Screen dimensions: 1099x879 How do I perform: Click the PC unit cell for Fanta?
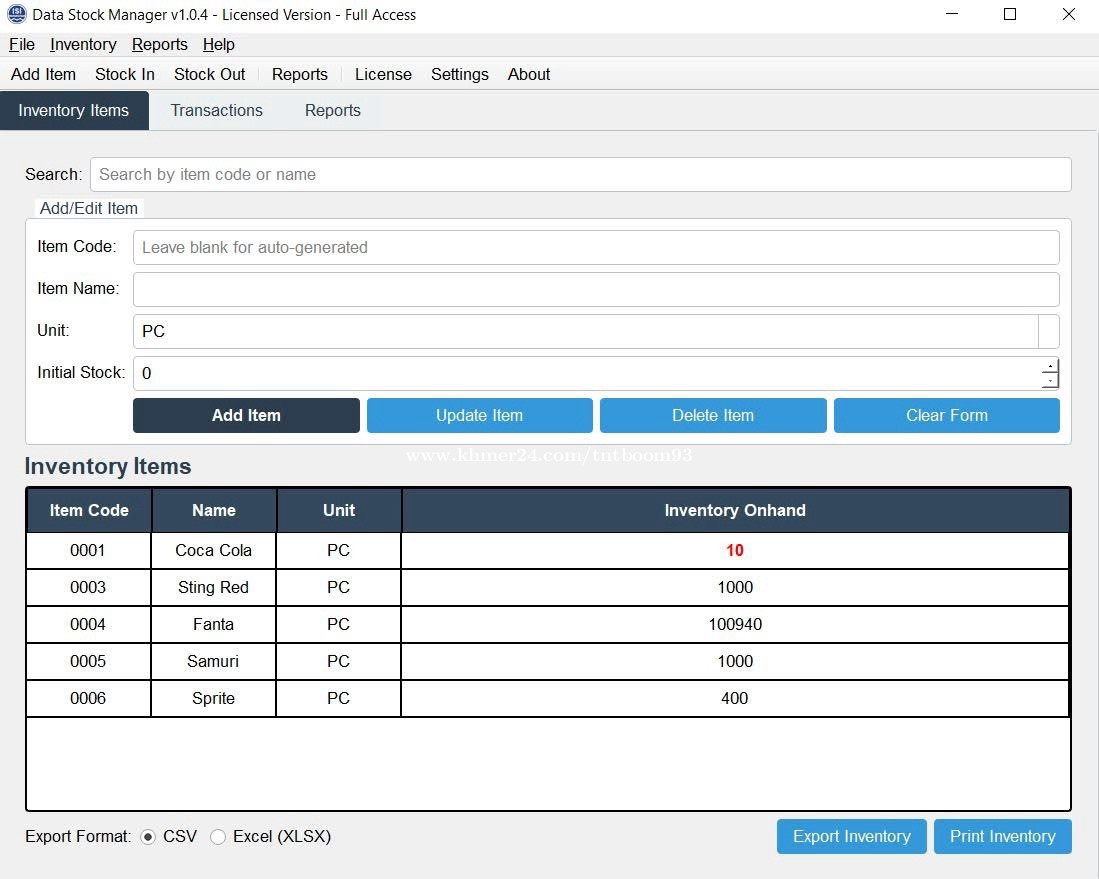(339, 625)
